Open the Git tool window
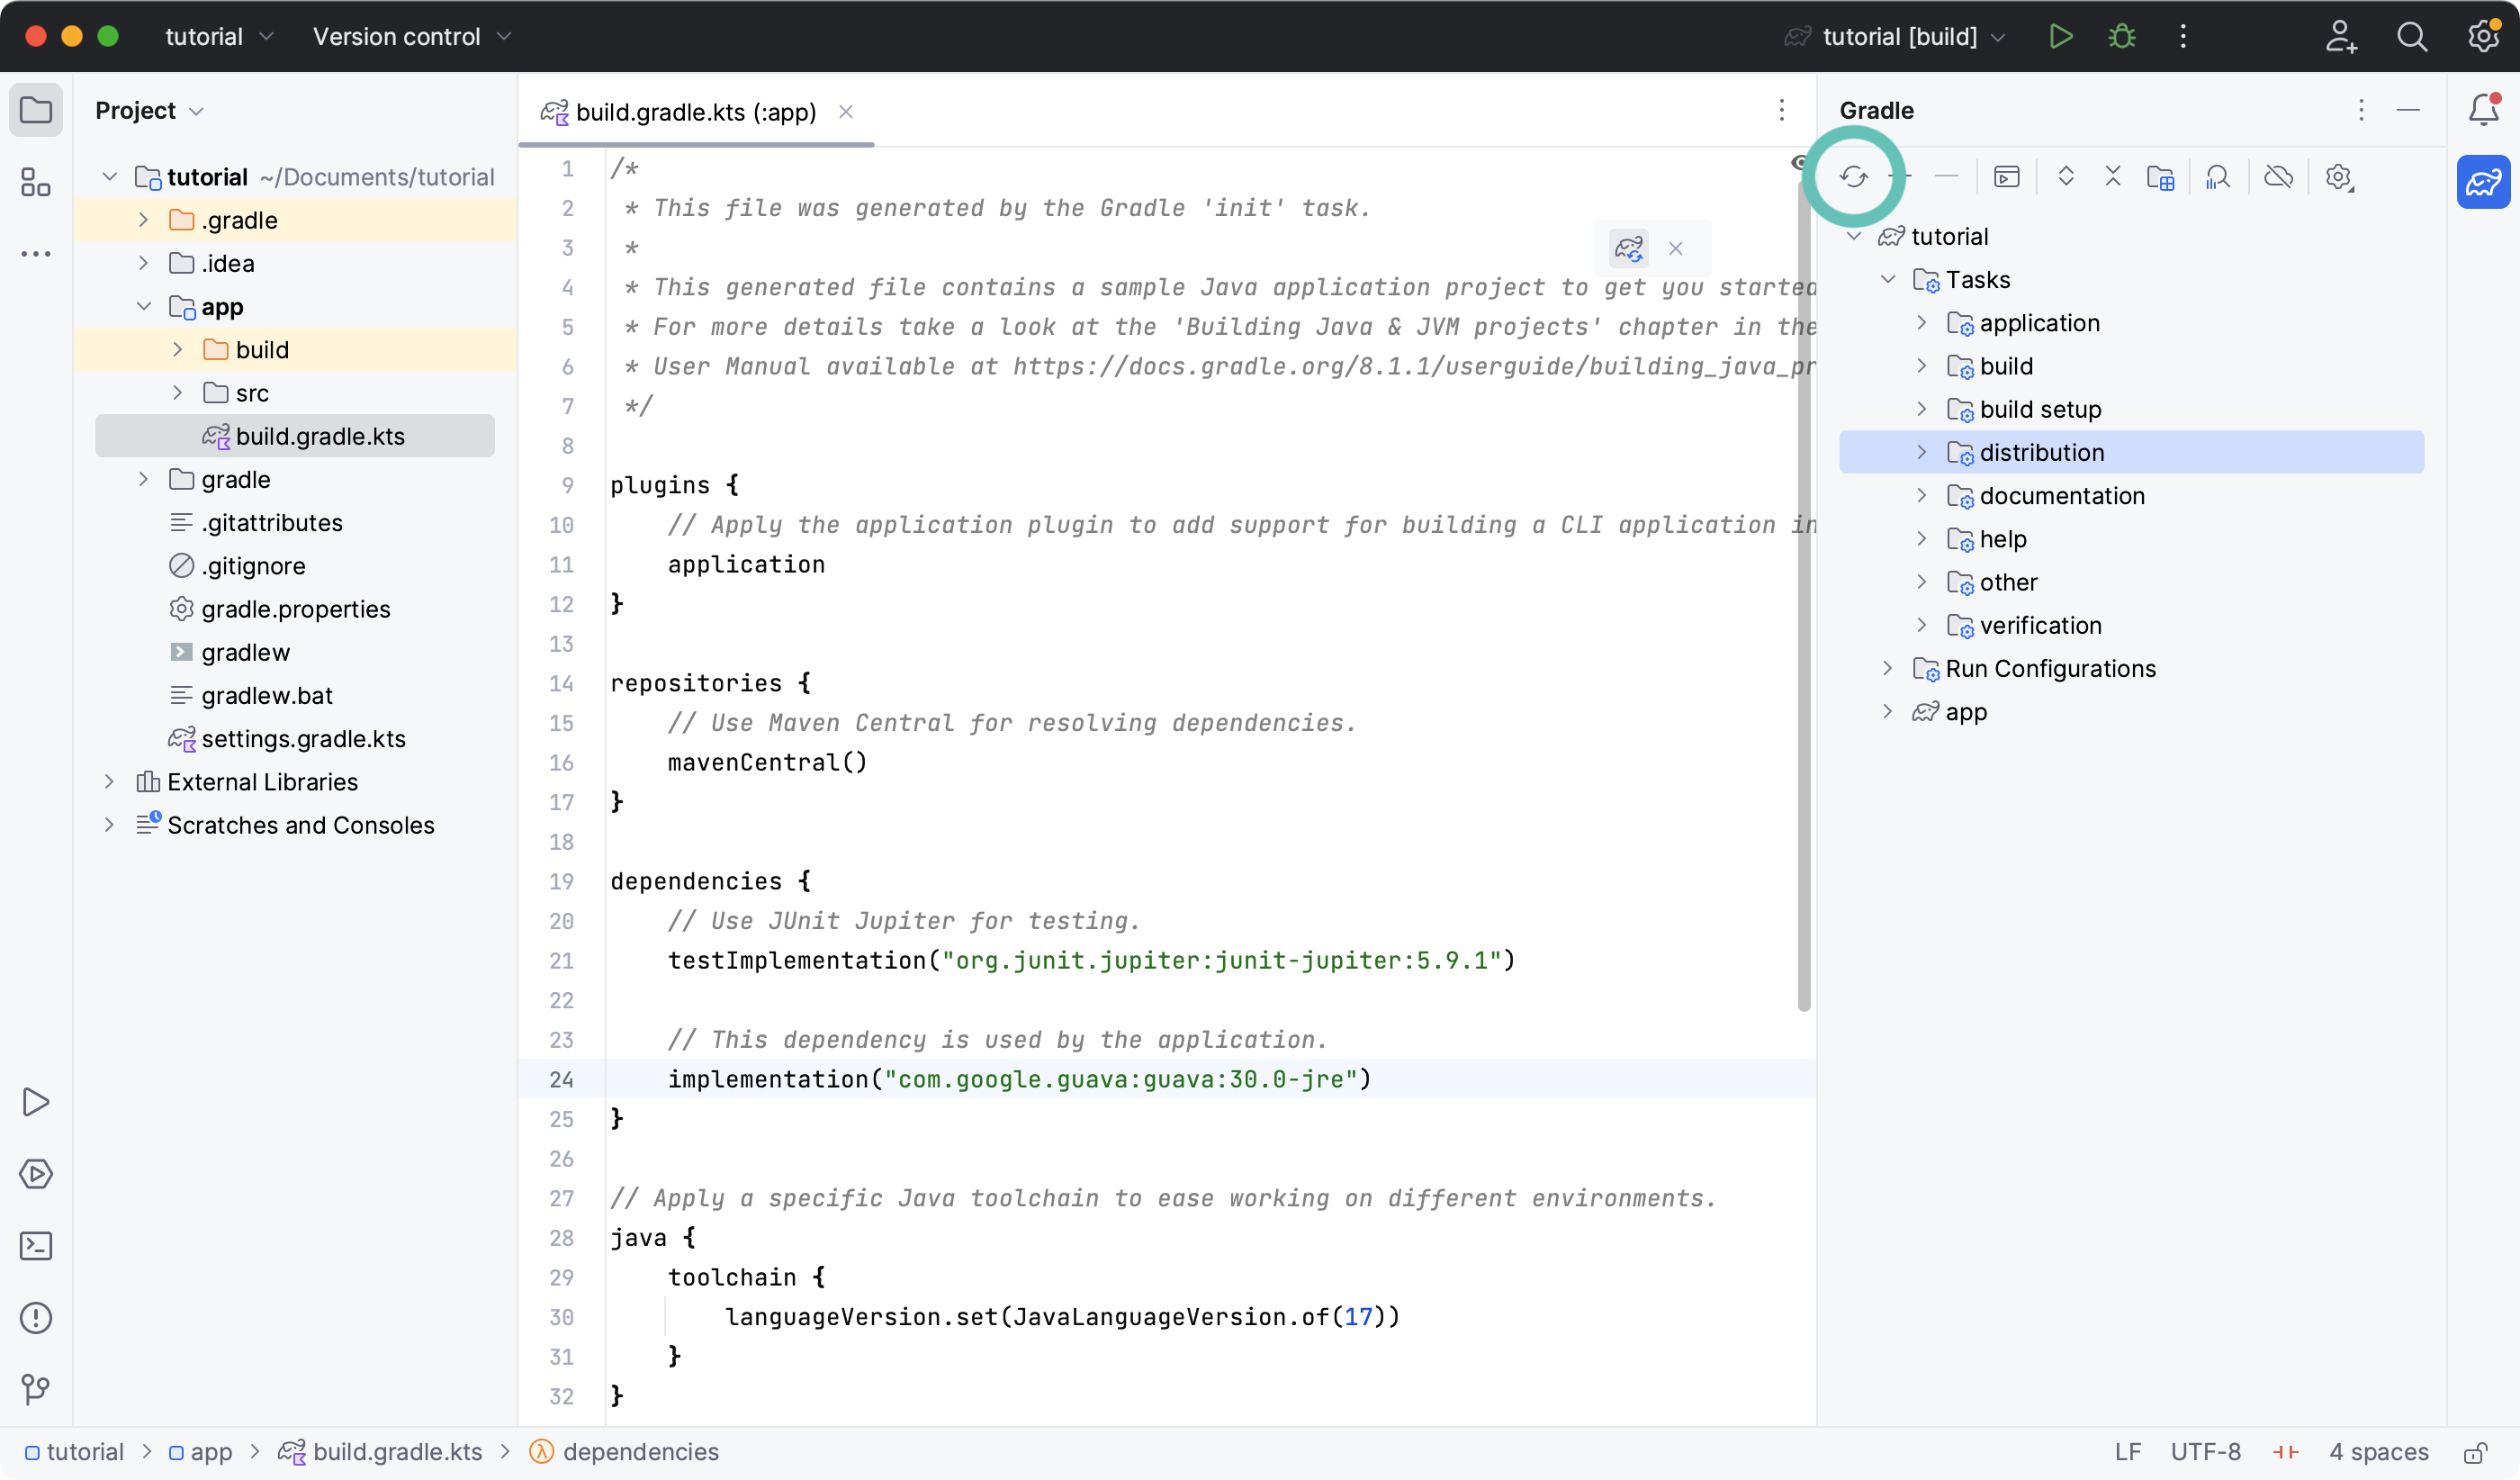The width and height of the screenshot is (2520, 1480). point(36,1388)
